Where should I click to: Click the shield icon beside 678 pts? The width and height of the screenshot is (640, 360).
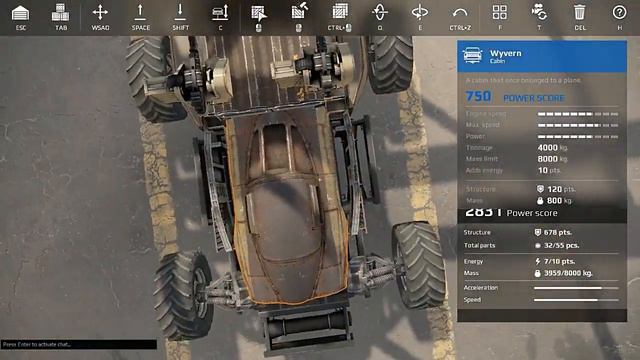[x=538, y=232]
